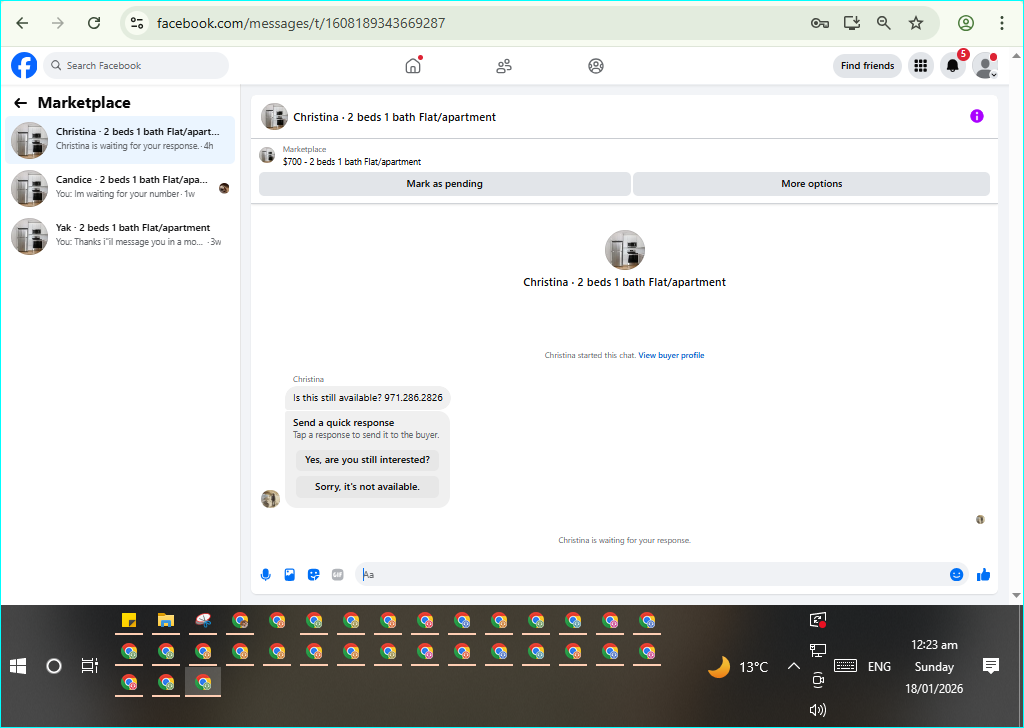The height and width of the screenshot is (728, 1024).
Task: Click the ENG language indicator
Action: (x=879, y=667)
